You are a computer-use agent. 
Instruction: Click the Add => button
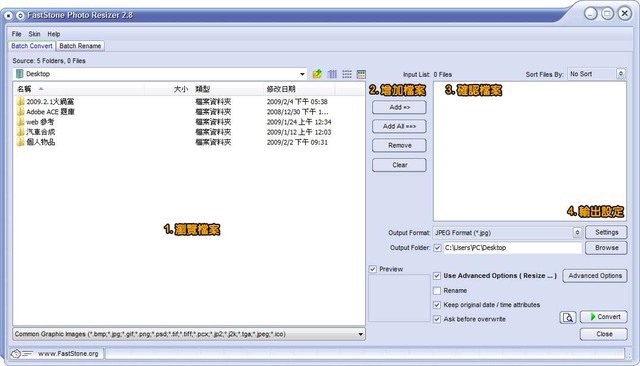[x=399, y=107]
